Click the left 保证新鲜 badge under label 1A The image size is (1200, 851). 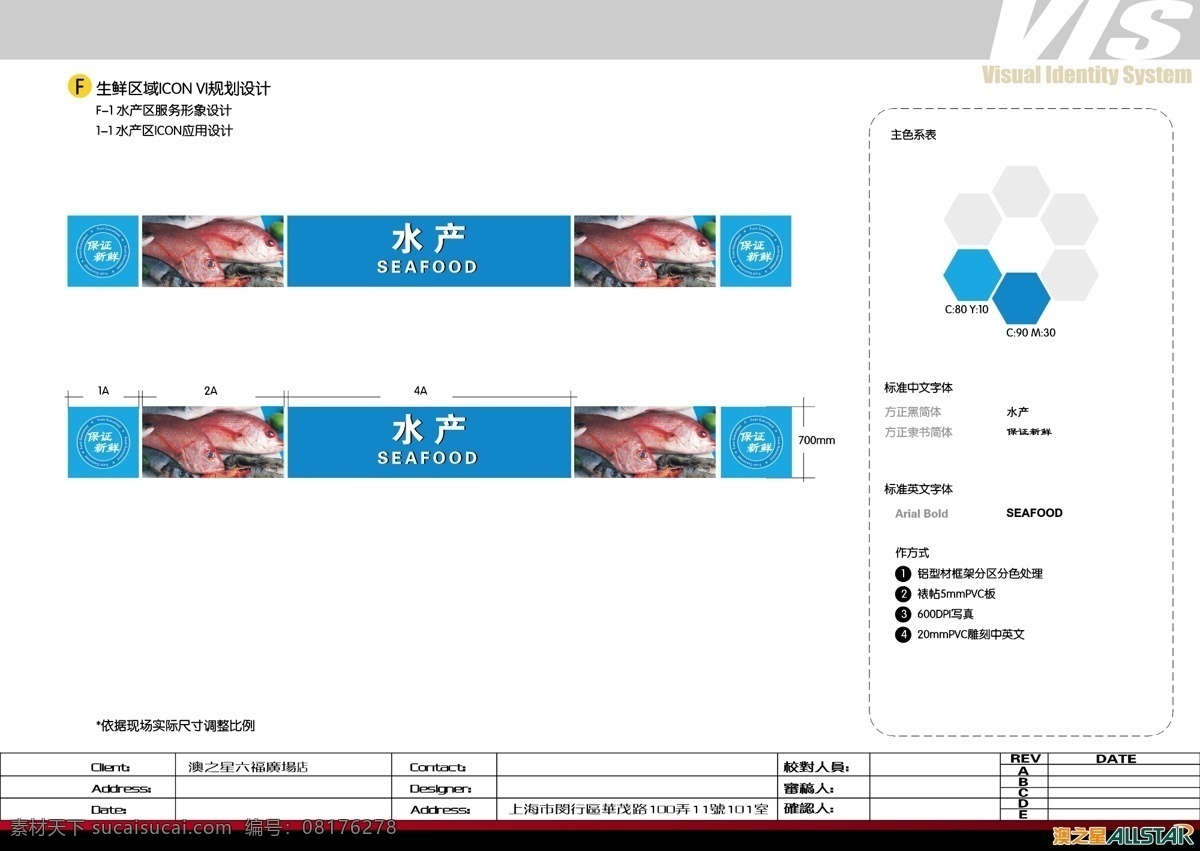coord(103,442)
